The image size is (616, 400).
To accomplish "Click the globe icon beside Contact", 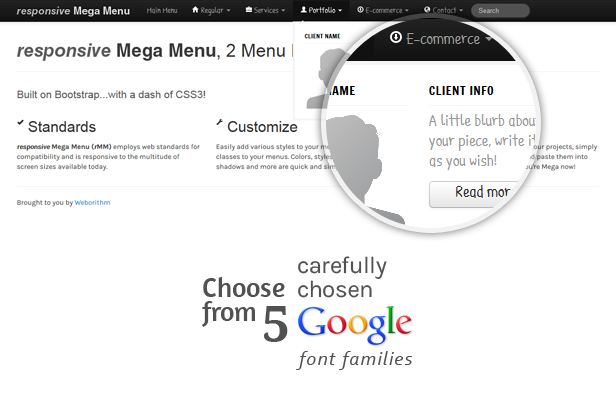I will (x=427, y=9).
